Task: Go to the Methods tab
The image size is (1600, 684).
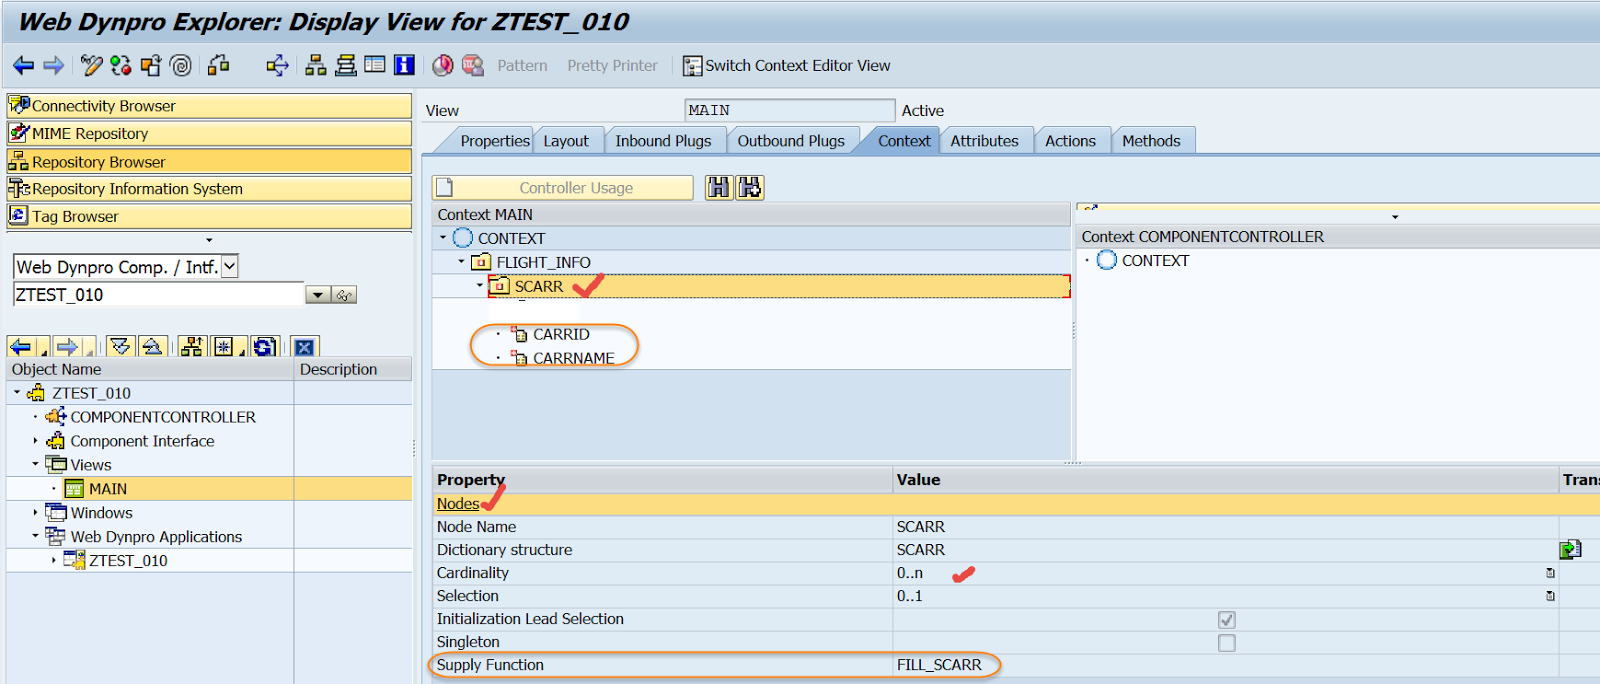Action: point(1151,141)
